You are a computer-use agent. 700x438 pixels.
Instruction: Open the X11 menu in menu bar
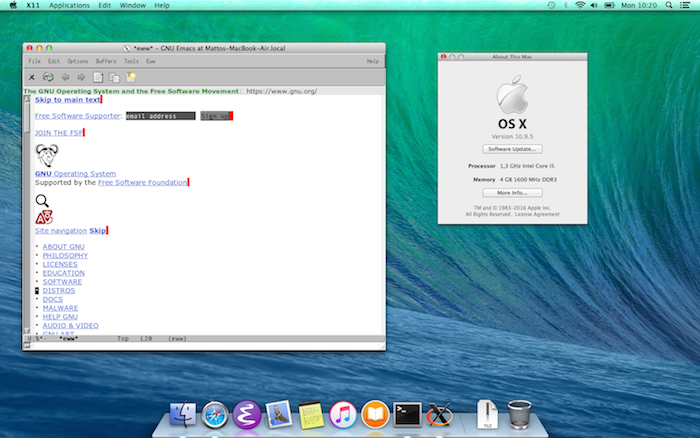point(33,5)
